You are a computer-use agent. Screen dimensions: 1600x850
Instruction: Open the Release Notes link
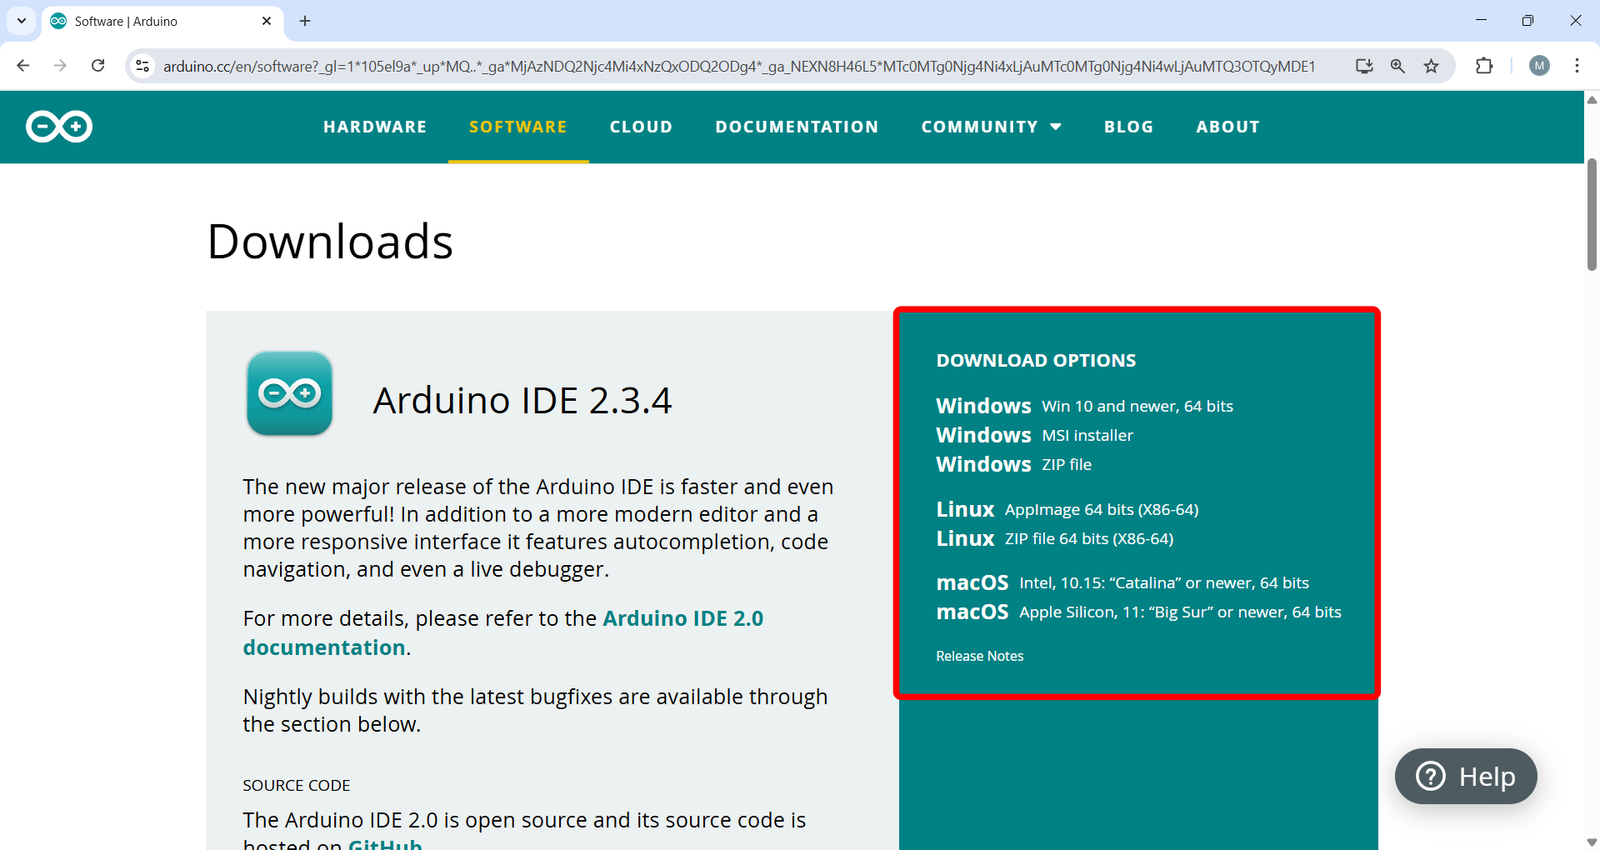tap(980, 656)
